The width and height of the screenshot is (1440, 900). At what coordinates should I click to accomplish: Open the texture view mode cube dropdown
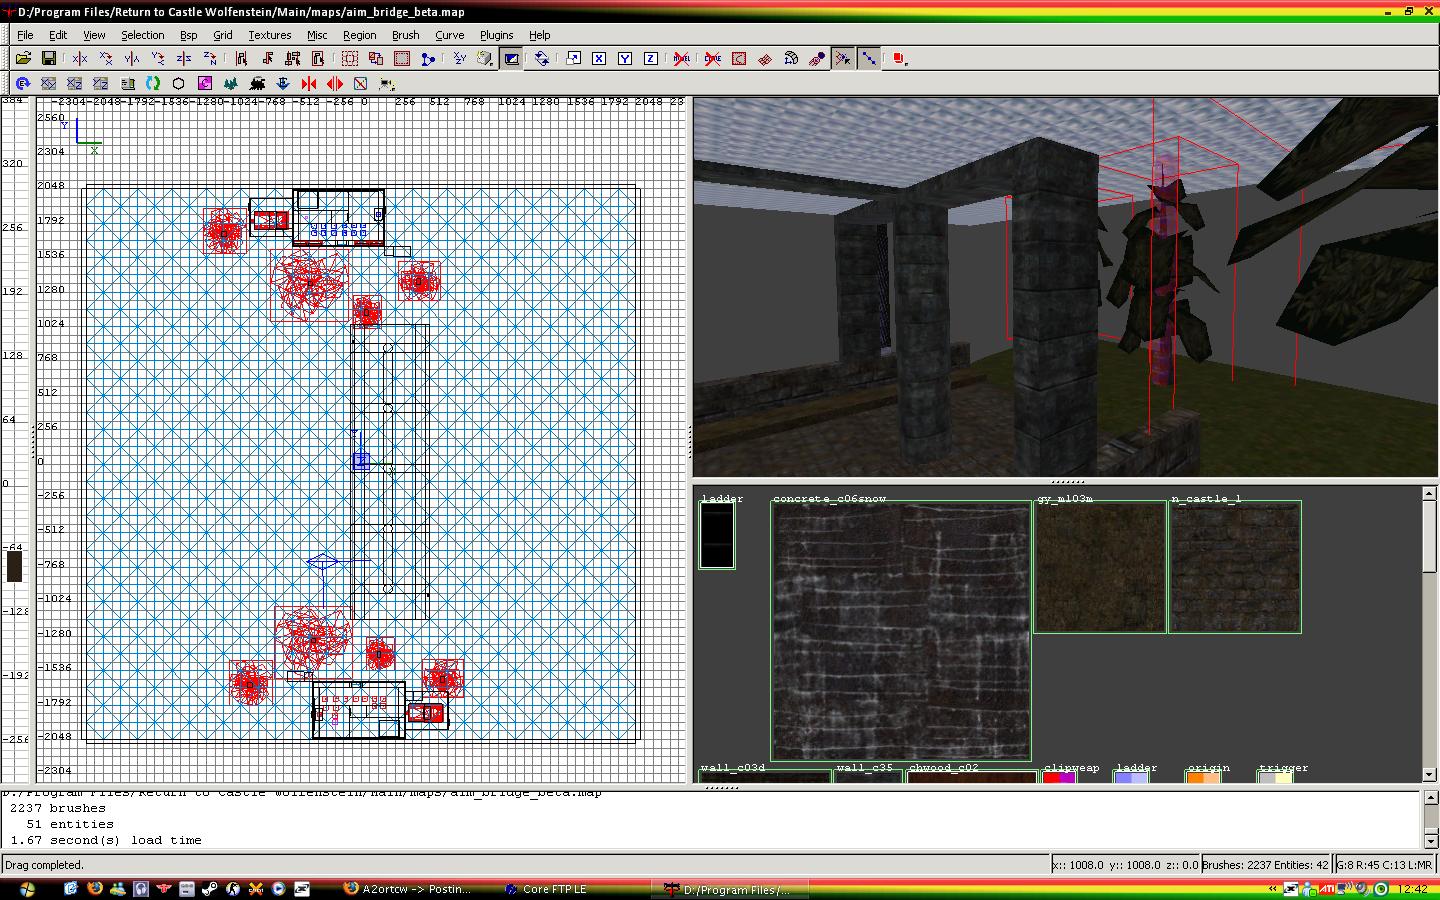(x=485, y=59)
